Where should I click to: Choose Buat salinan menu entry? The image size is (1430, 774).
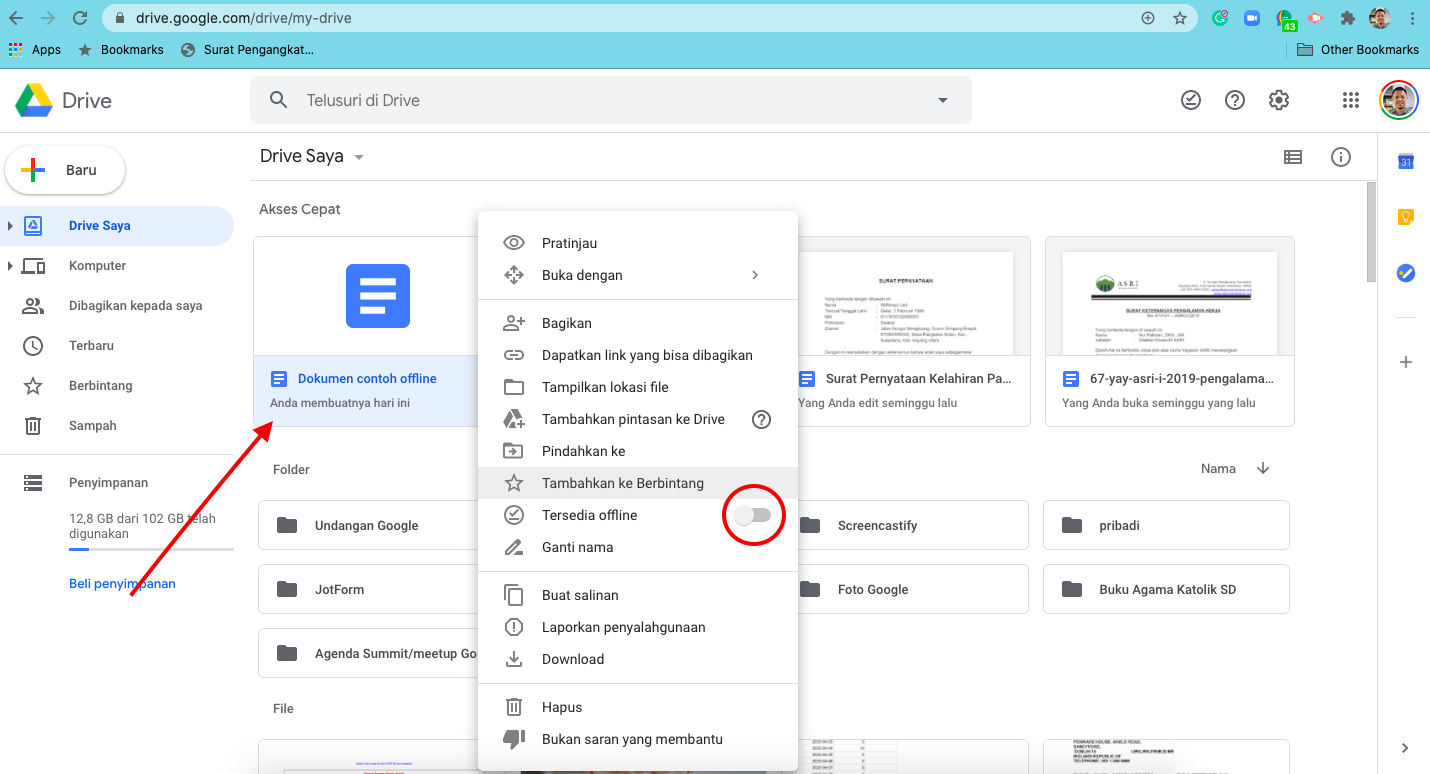click(x=638, y=595)
